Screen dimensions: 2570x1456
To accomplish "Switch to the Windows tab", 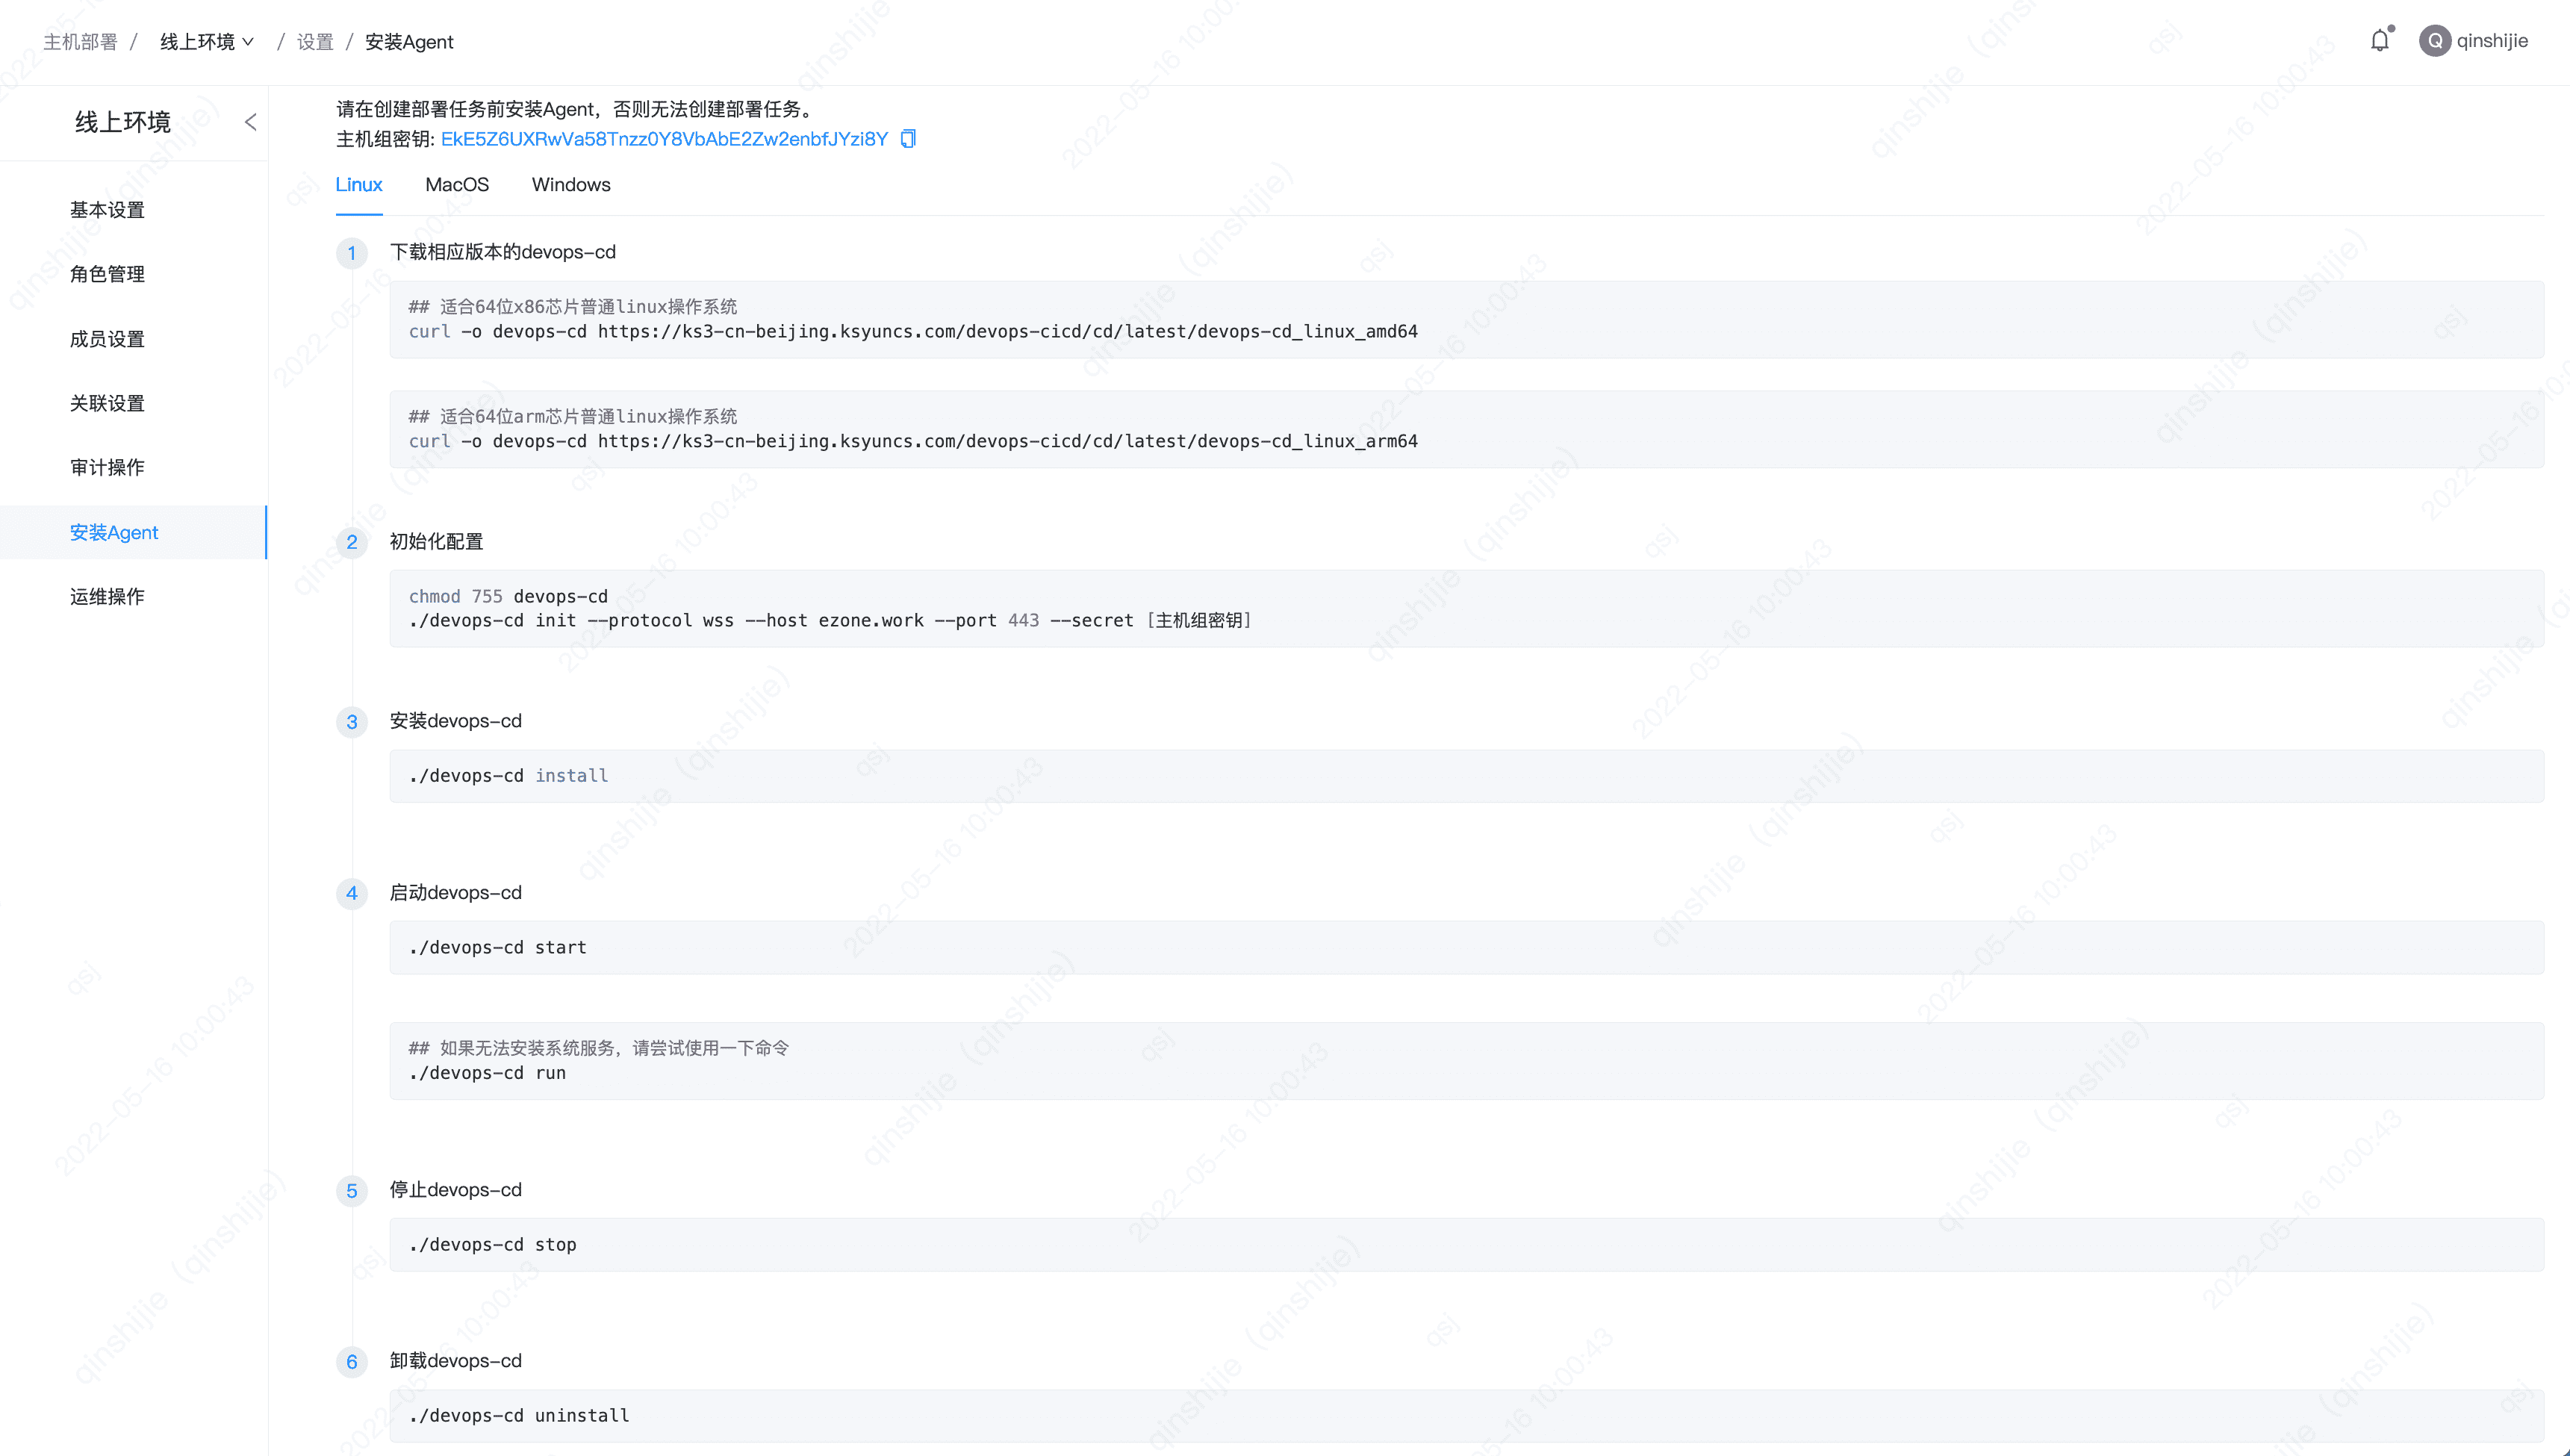I will [x=570, y=185].
